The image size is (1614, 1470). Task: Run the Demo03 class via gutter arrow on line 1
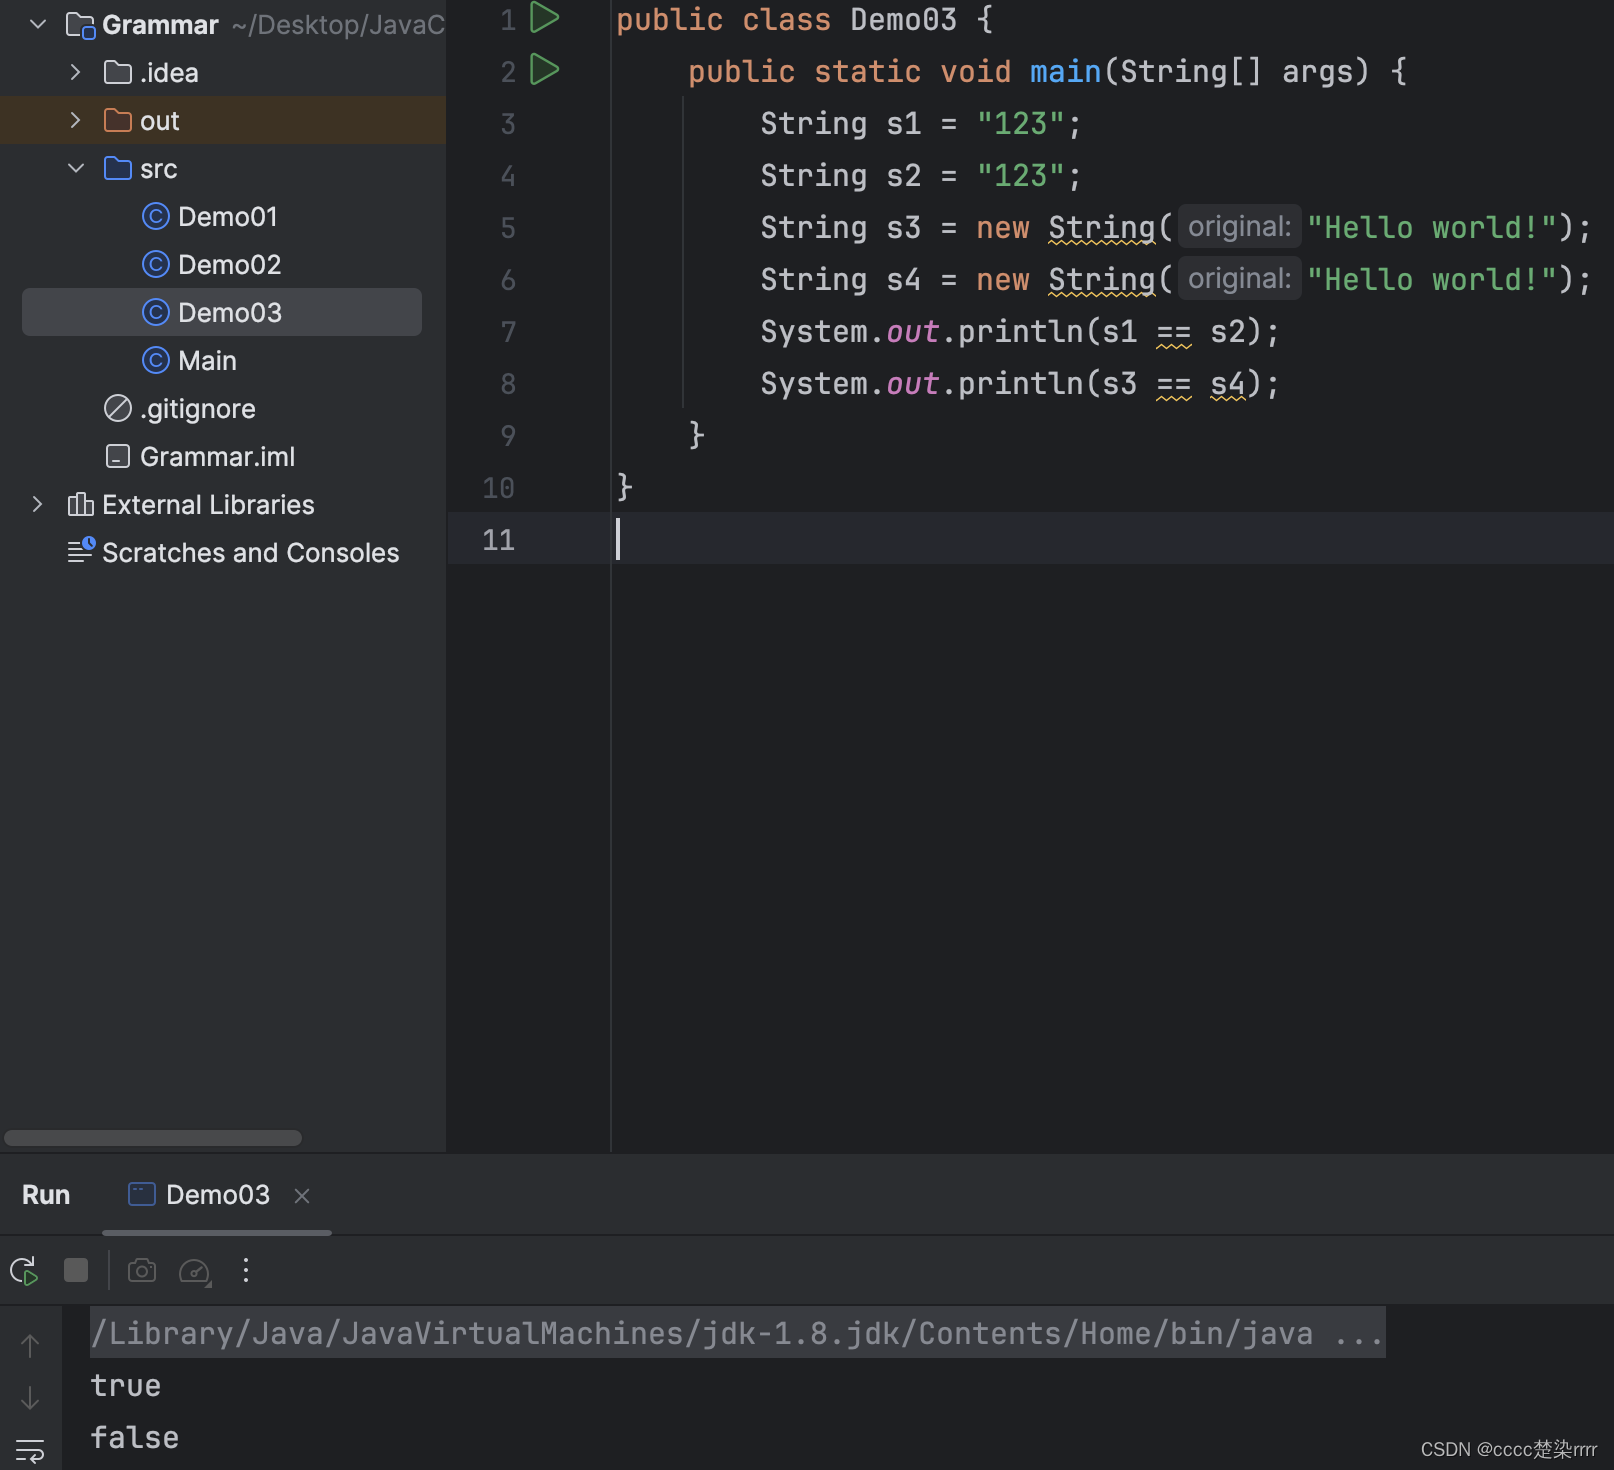[544, 18]
